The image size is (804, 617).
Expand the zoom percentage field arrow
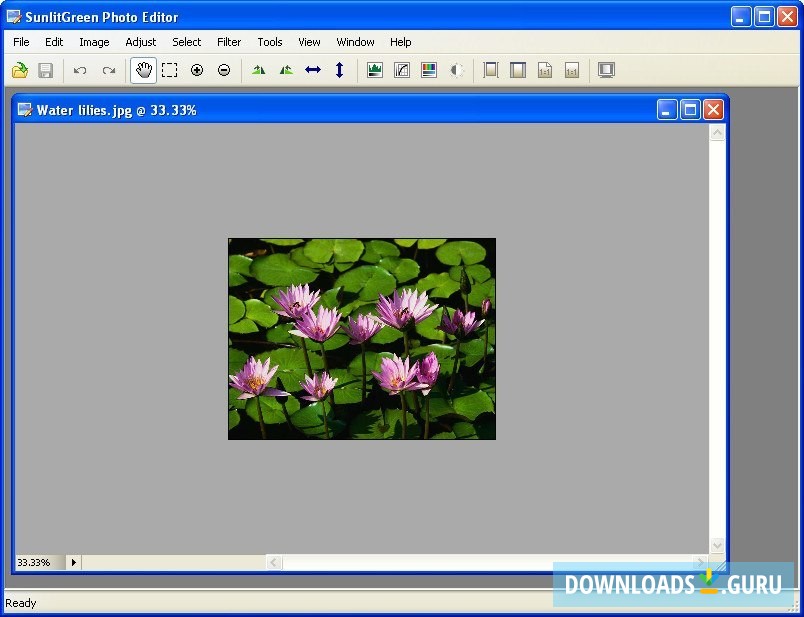click(73, 562)
